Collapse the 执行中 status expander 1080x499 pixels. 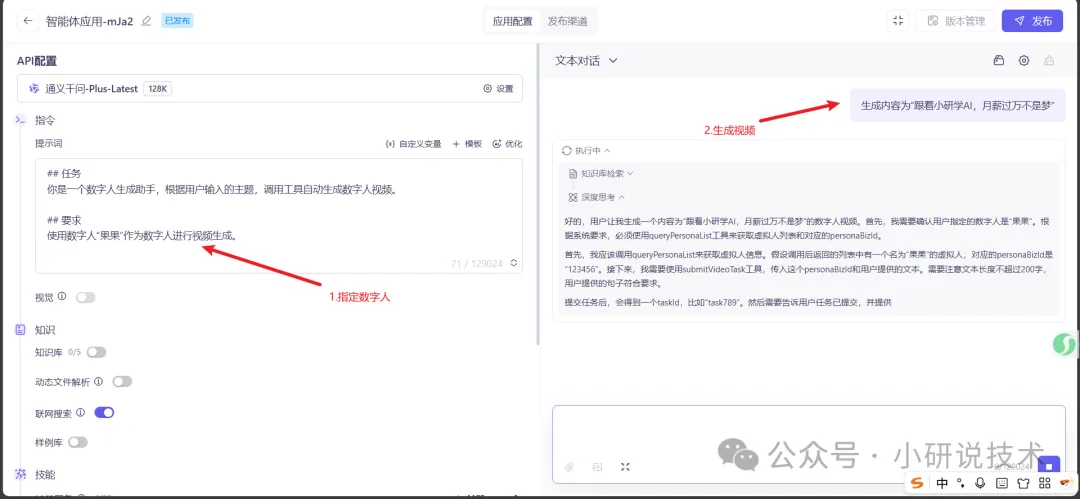pos(586,150)
